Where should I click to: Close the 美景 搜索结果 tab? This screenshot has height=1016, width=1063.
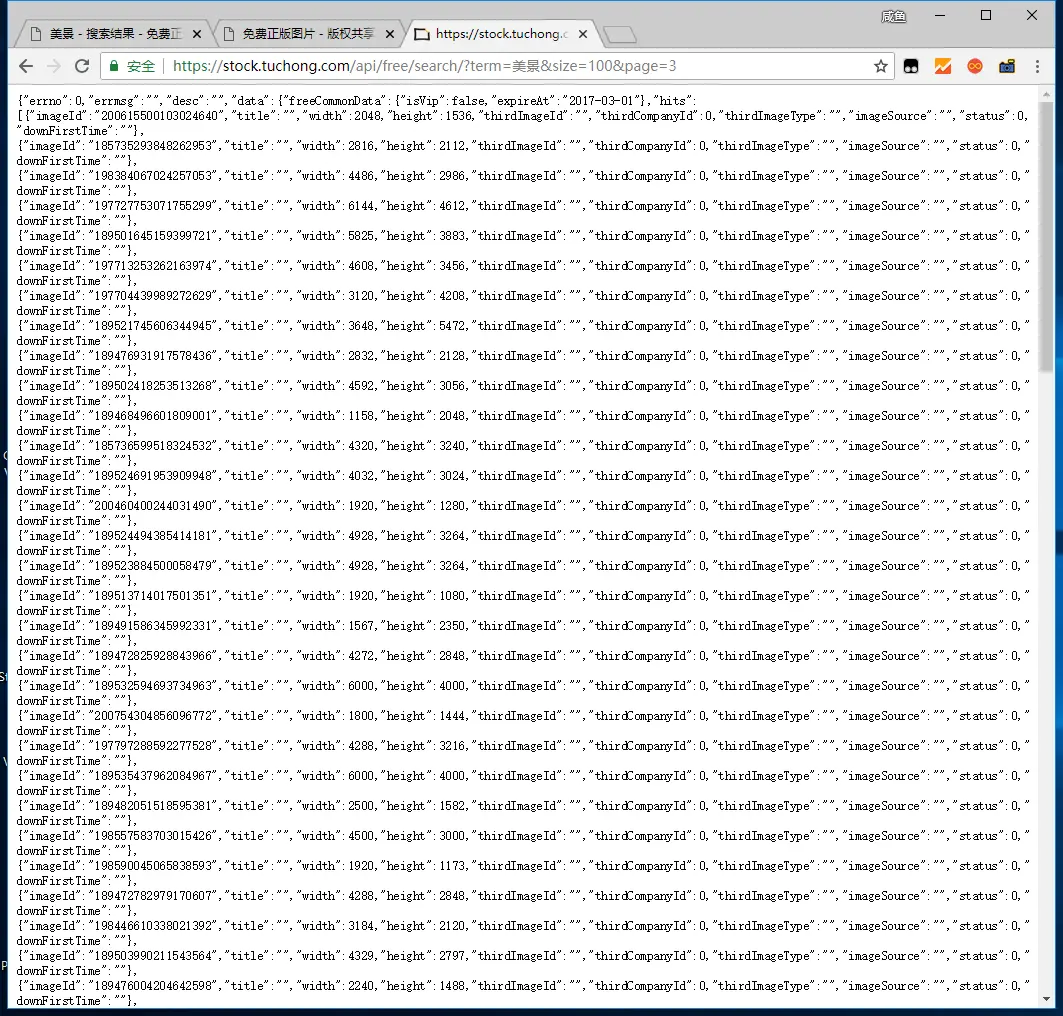point(197,34)
